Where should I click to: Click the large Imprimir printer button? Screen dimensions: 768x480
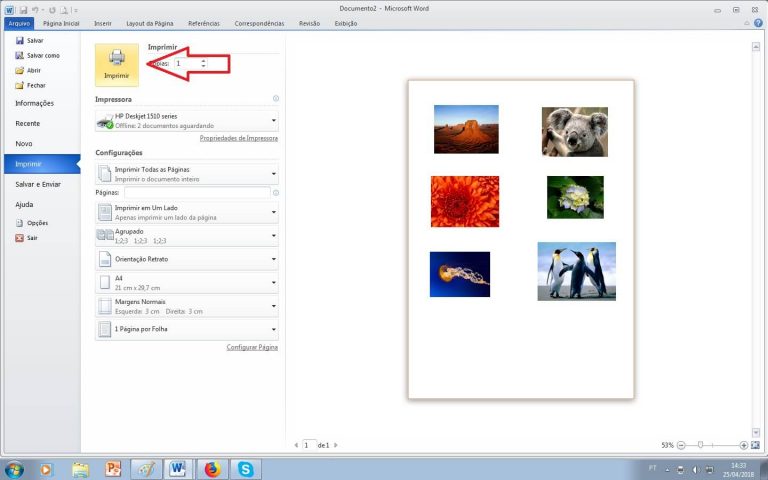pyautogui.click(x=117, y=64)
